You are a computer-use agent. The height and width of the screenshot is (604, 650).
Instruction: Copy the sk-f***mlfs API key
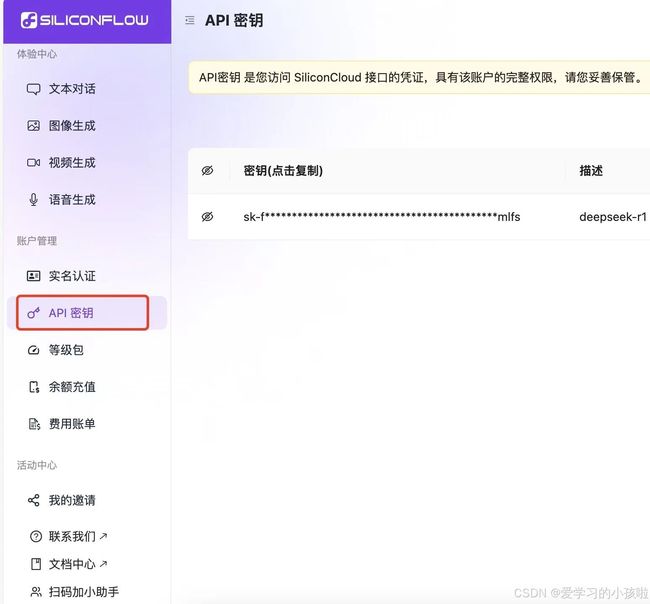[x=382, y=216]
